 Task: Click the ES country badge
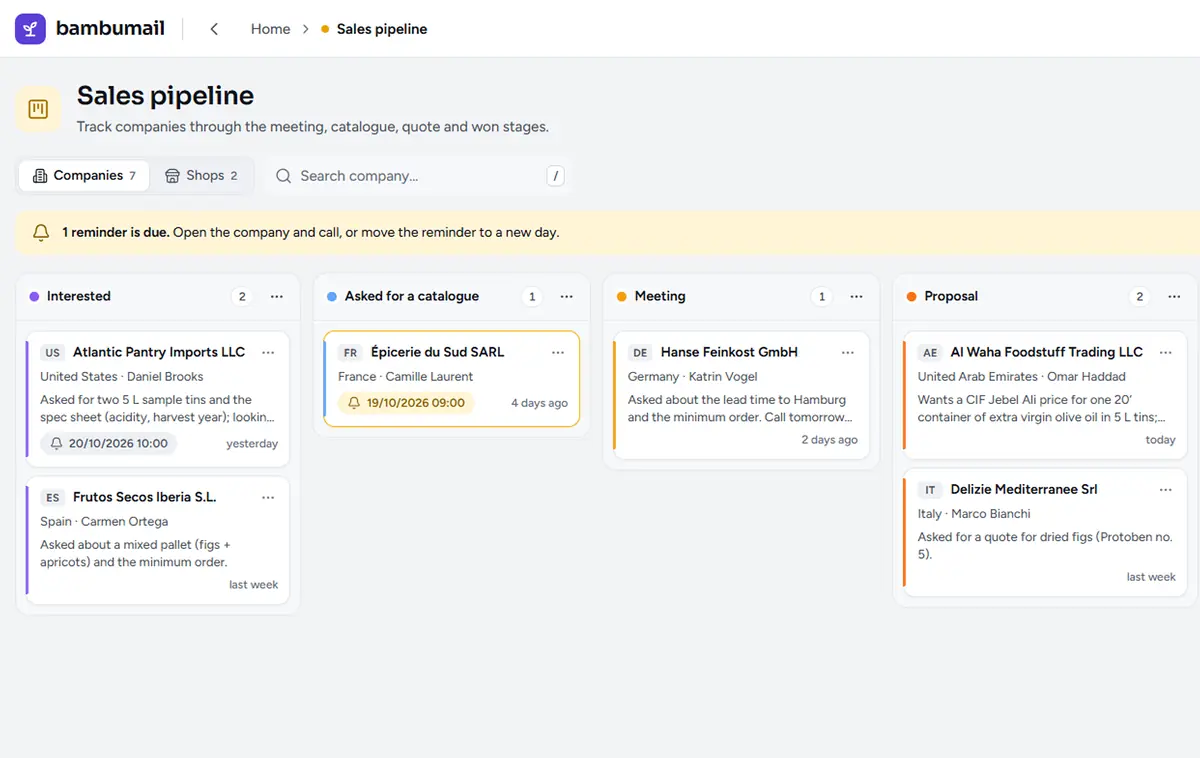point(53,498)
